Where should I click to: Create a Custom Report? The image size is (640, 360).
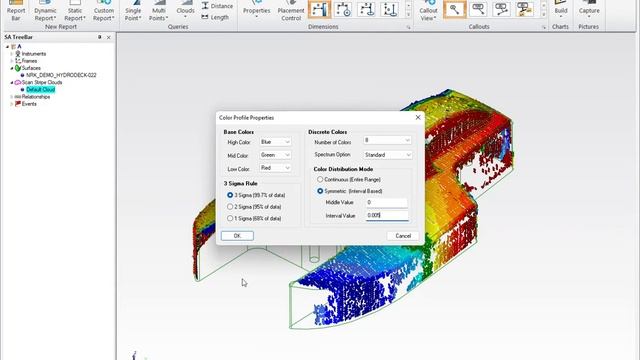[104, 11]
